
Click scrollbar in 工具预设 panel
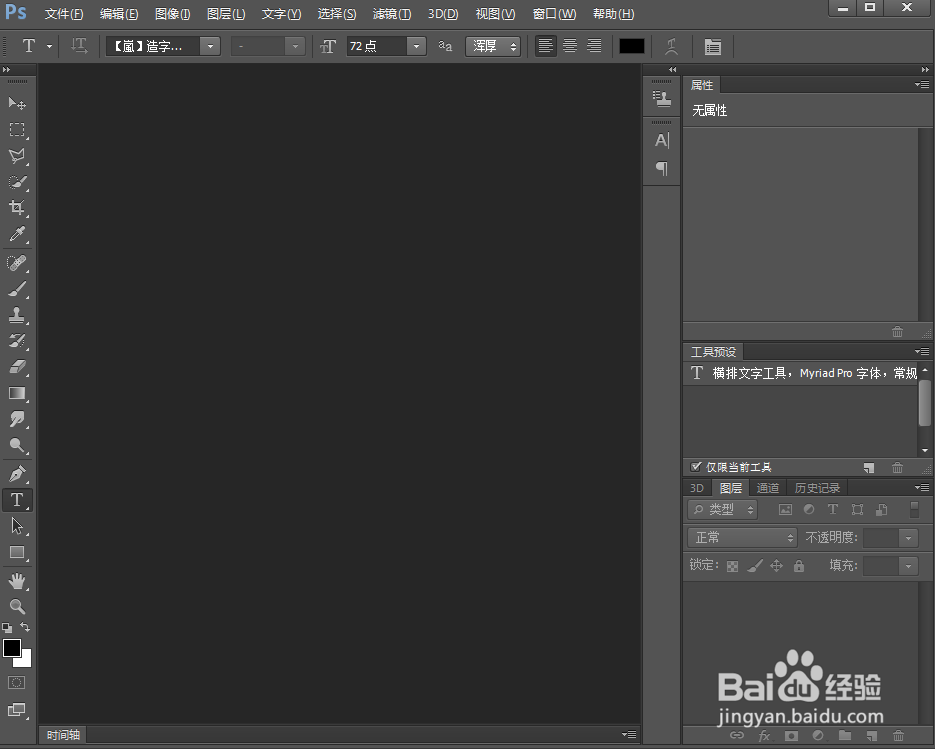point(925,403)
